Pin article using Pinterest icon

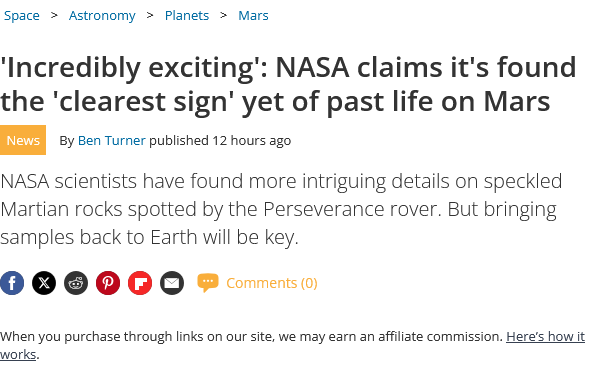(108, 283)
